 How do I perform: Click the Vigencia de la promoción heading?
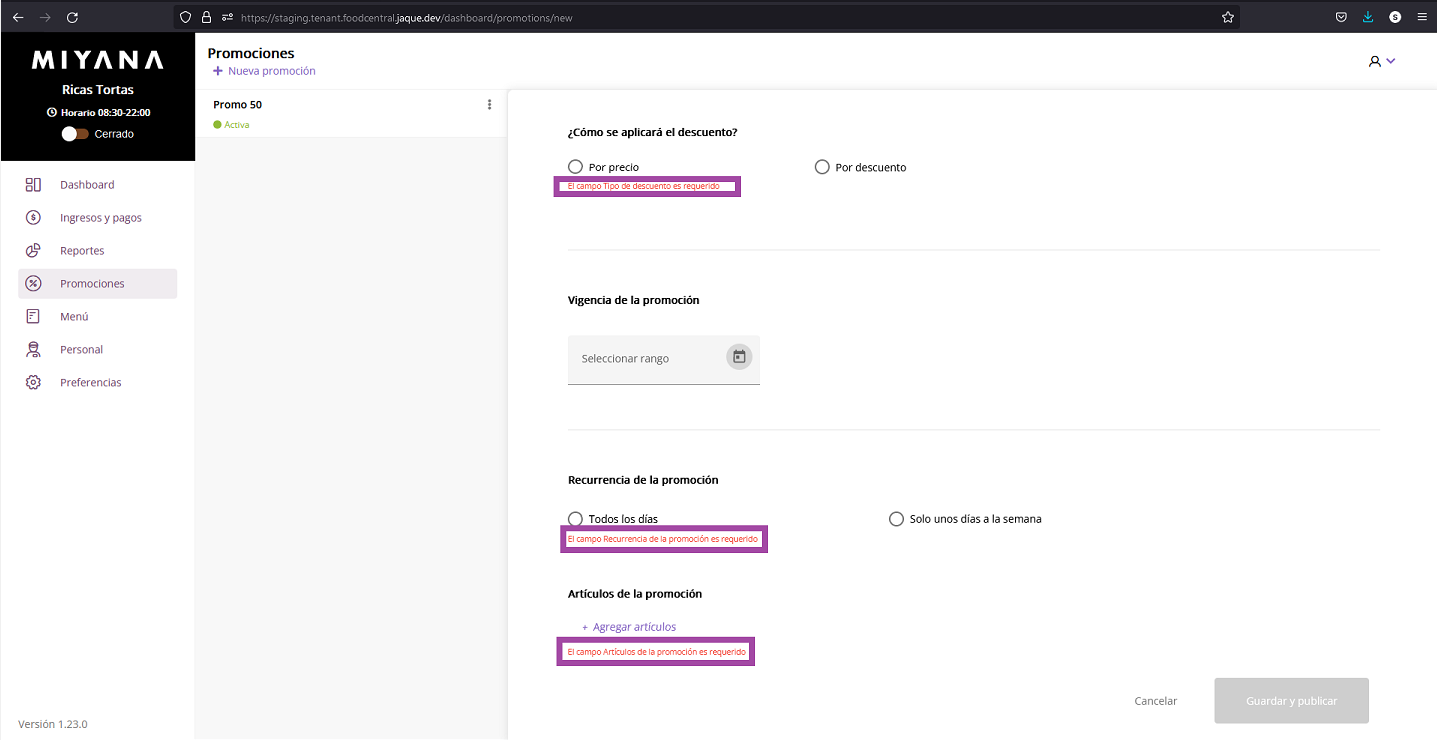coord(634,300)
